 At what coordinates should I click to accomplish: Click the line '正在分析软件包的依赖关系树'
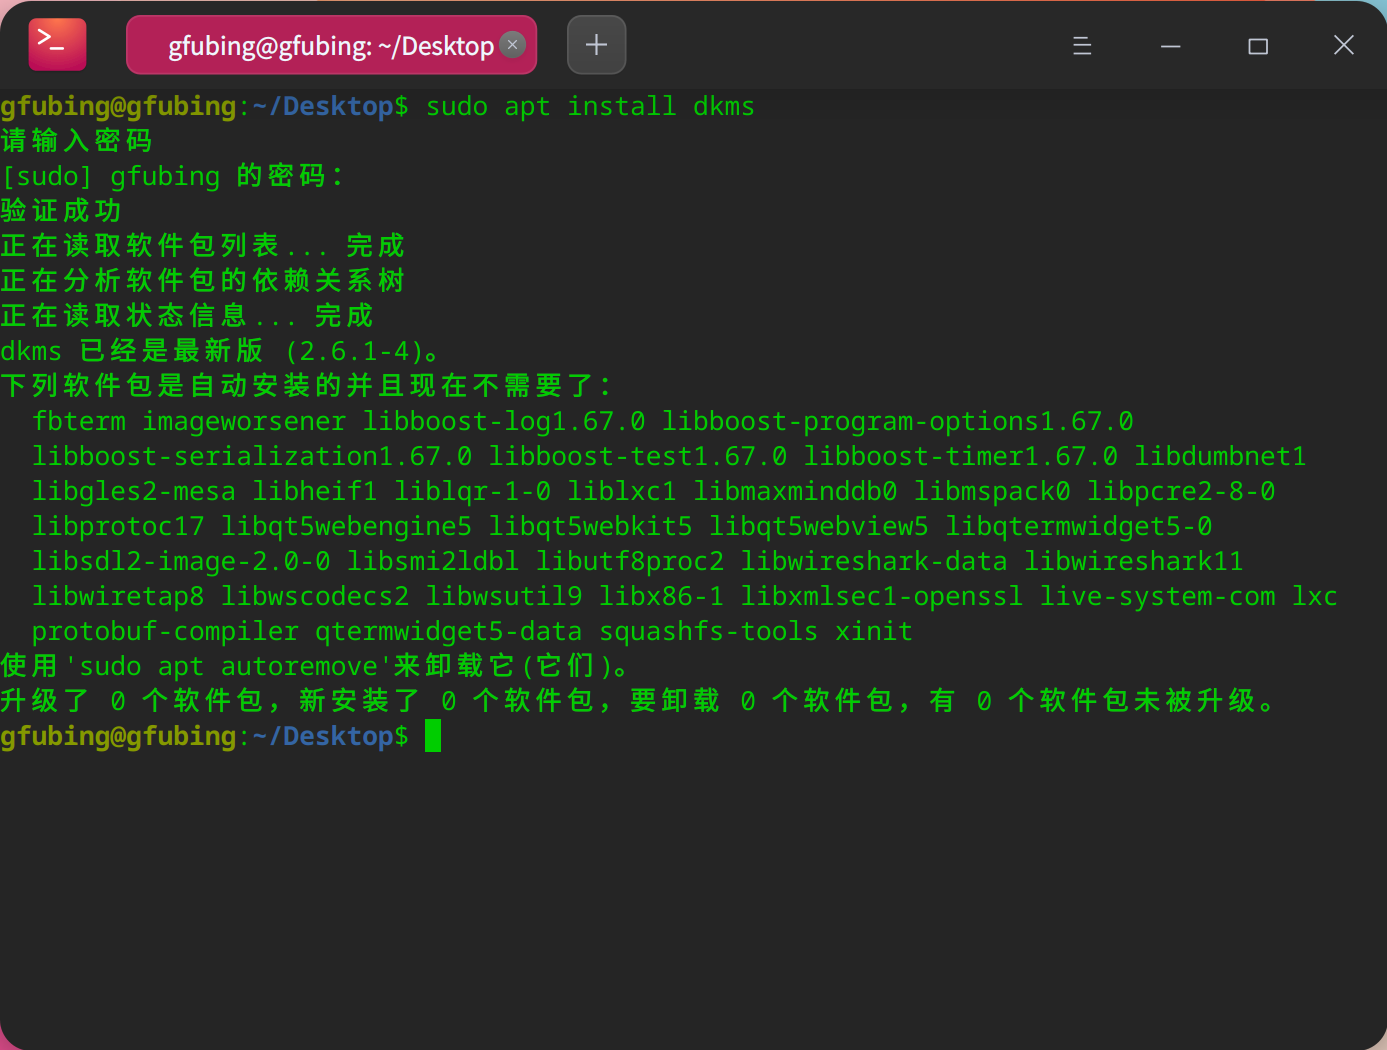click(x=202, y=281)
